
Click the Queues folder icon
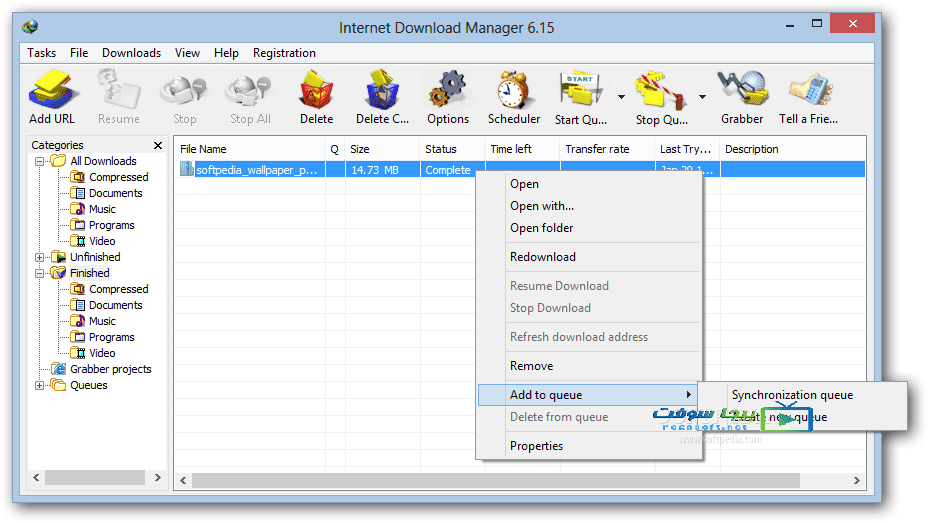[x=58, y=385]
